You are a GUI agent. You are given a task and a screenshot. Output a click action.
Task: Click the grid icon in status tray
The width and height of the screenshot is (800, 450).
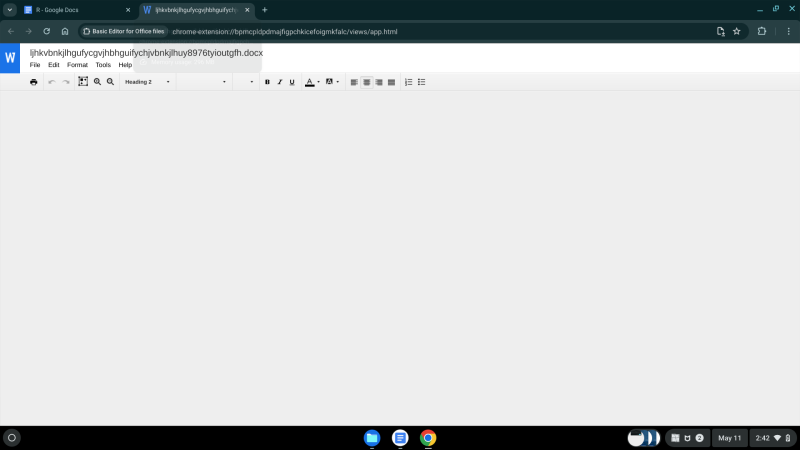click(675, 438)
